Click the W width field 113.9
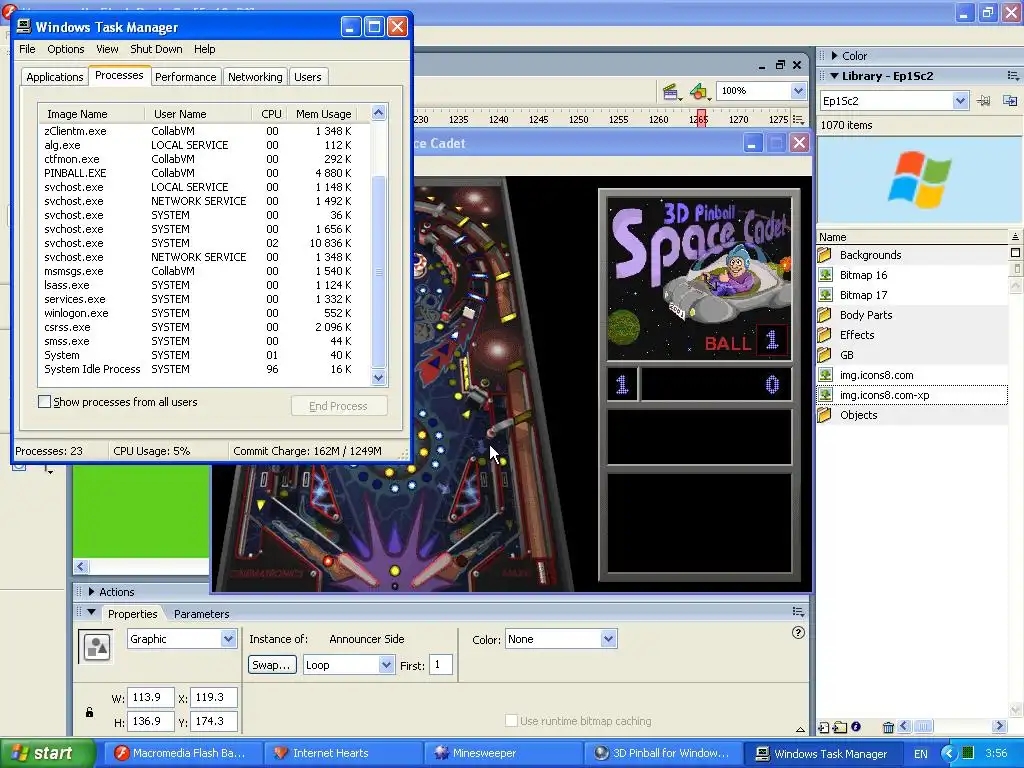The width and height of the screenshot is (1024, 768). [150, 697]
